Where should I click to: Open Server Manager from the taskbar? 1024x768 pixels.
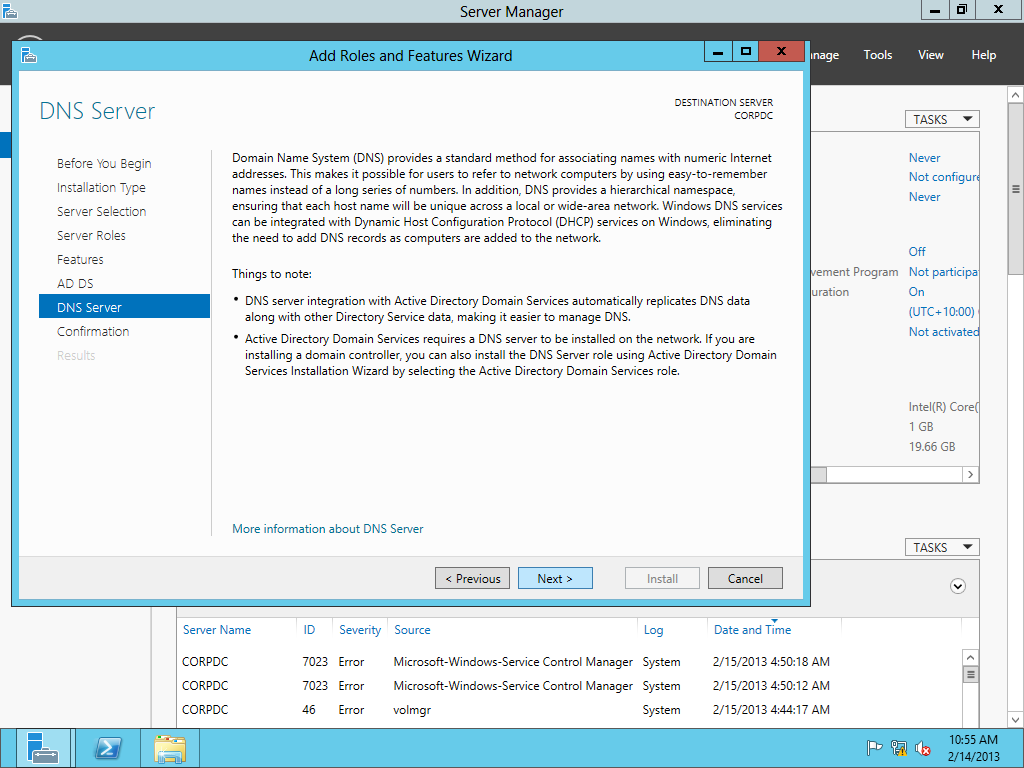point(44,748)
